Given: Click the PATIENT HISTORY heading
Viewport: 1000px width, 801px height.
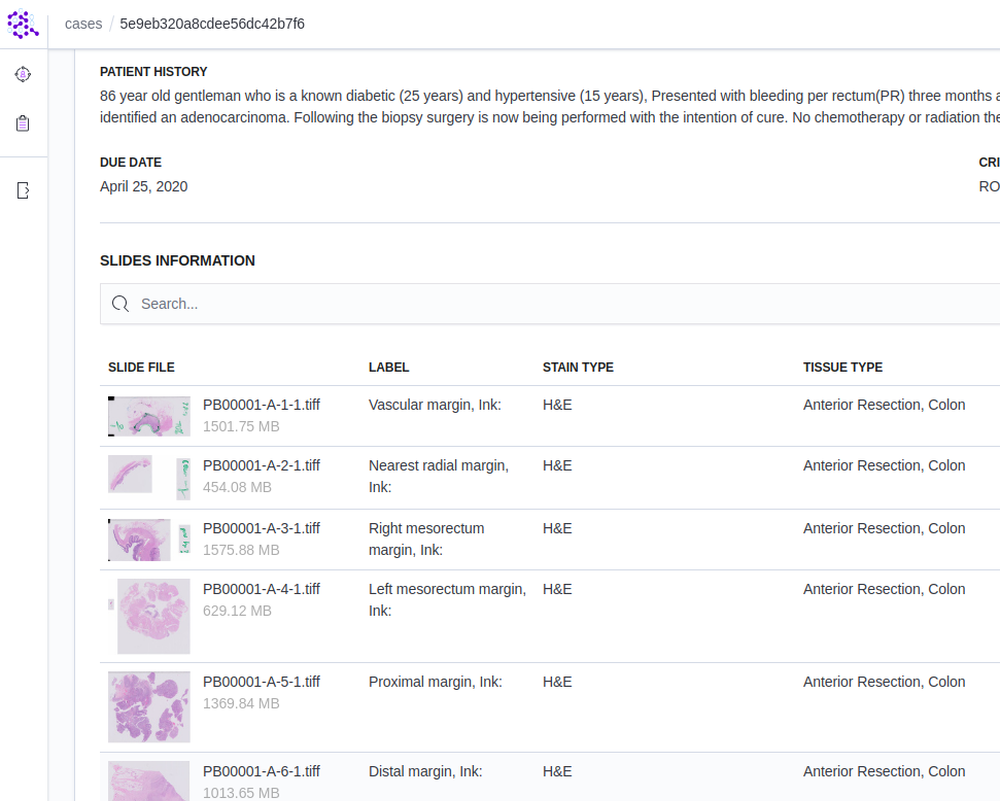Looking at the screenshot, I should click(154, 71).
